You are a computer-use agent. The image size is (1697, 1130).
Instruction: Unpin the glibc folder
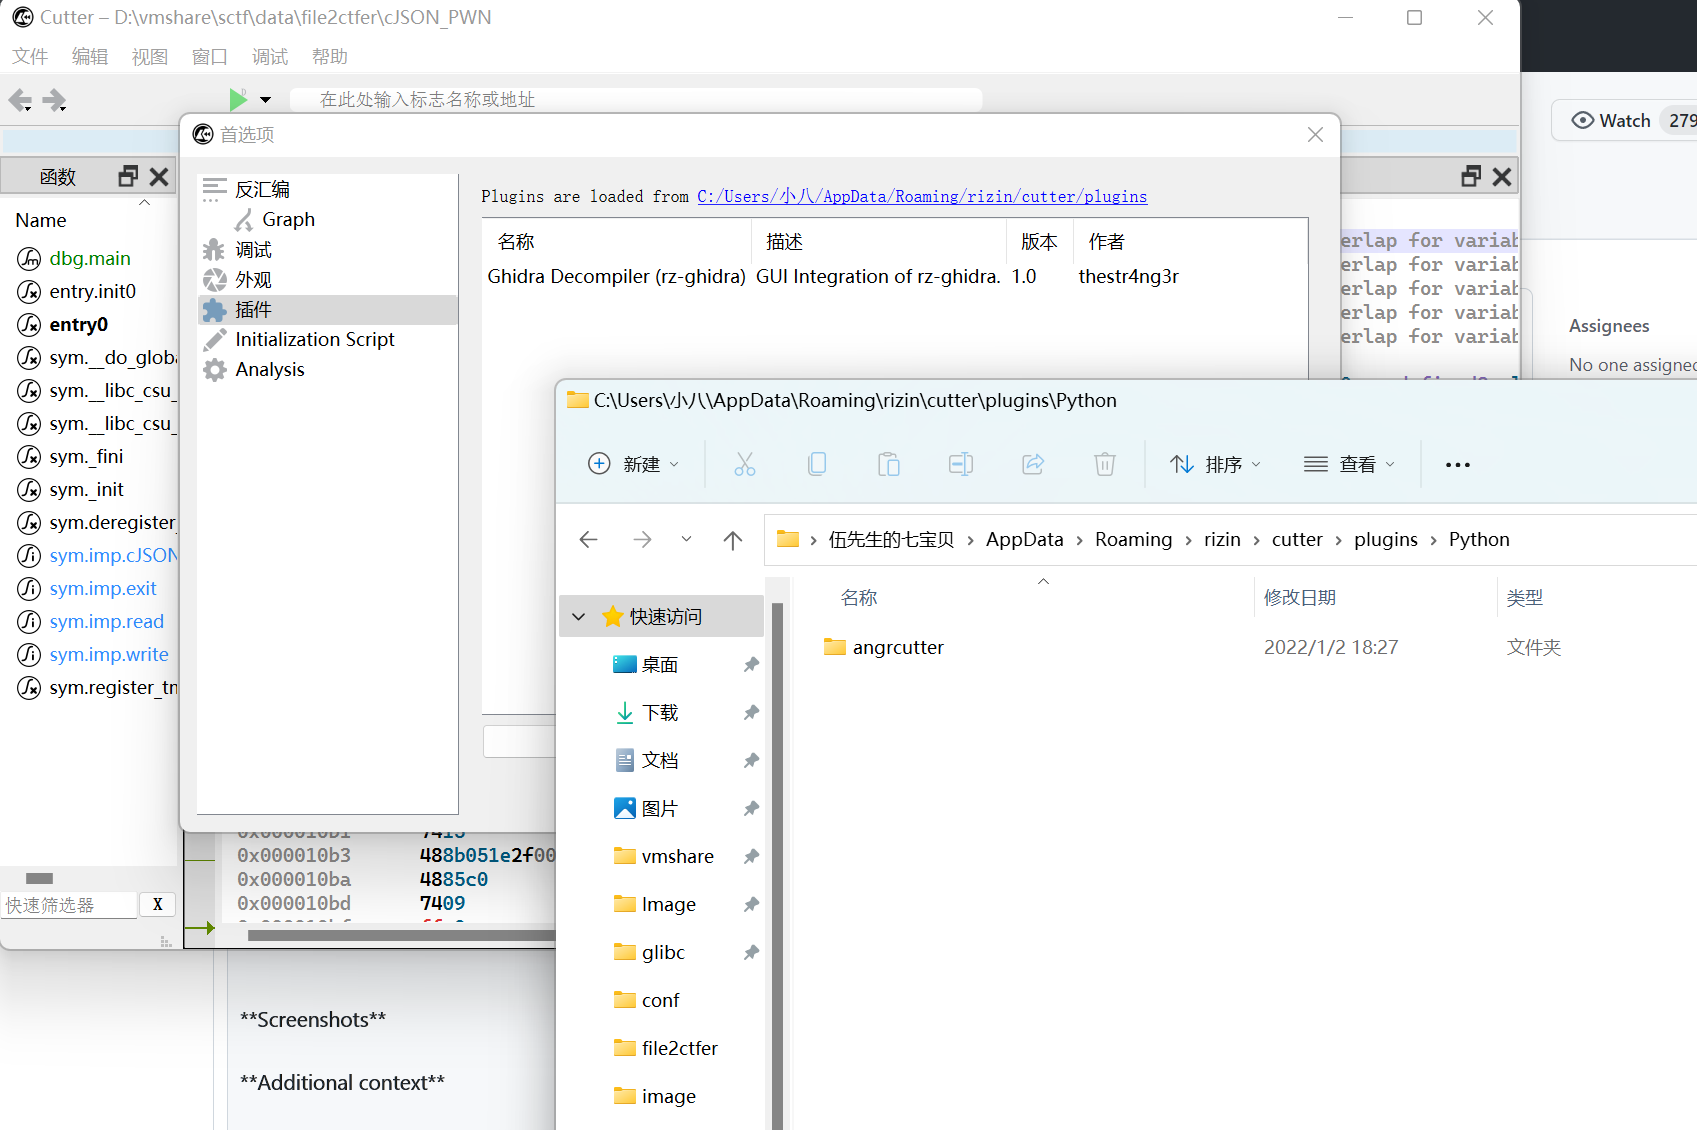coord(751,952)
